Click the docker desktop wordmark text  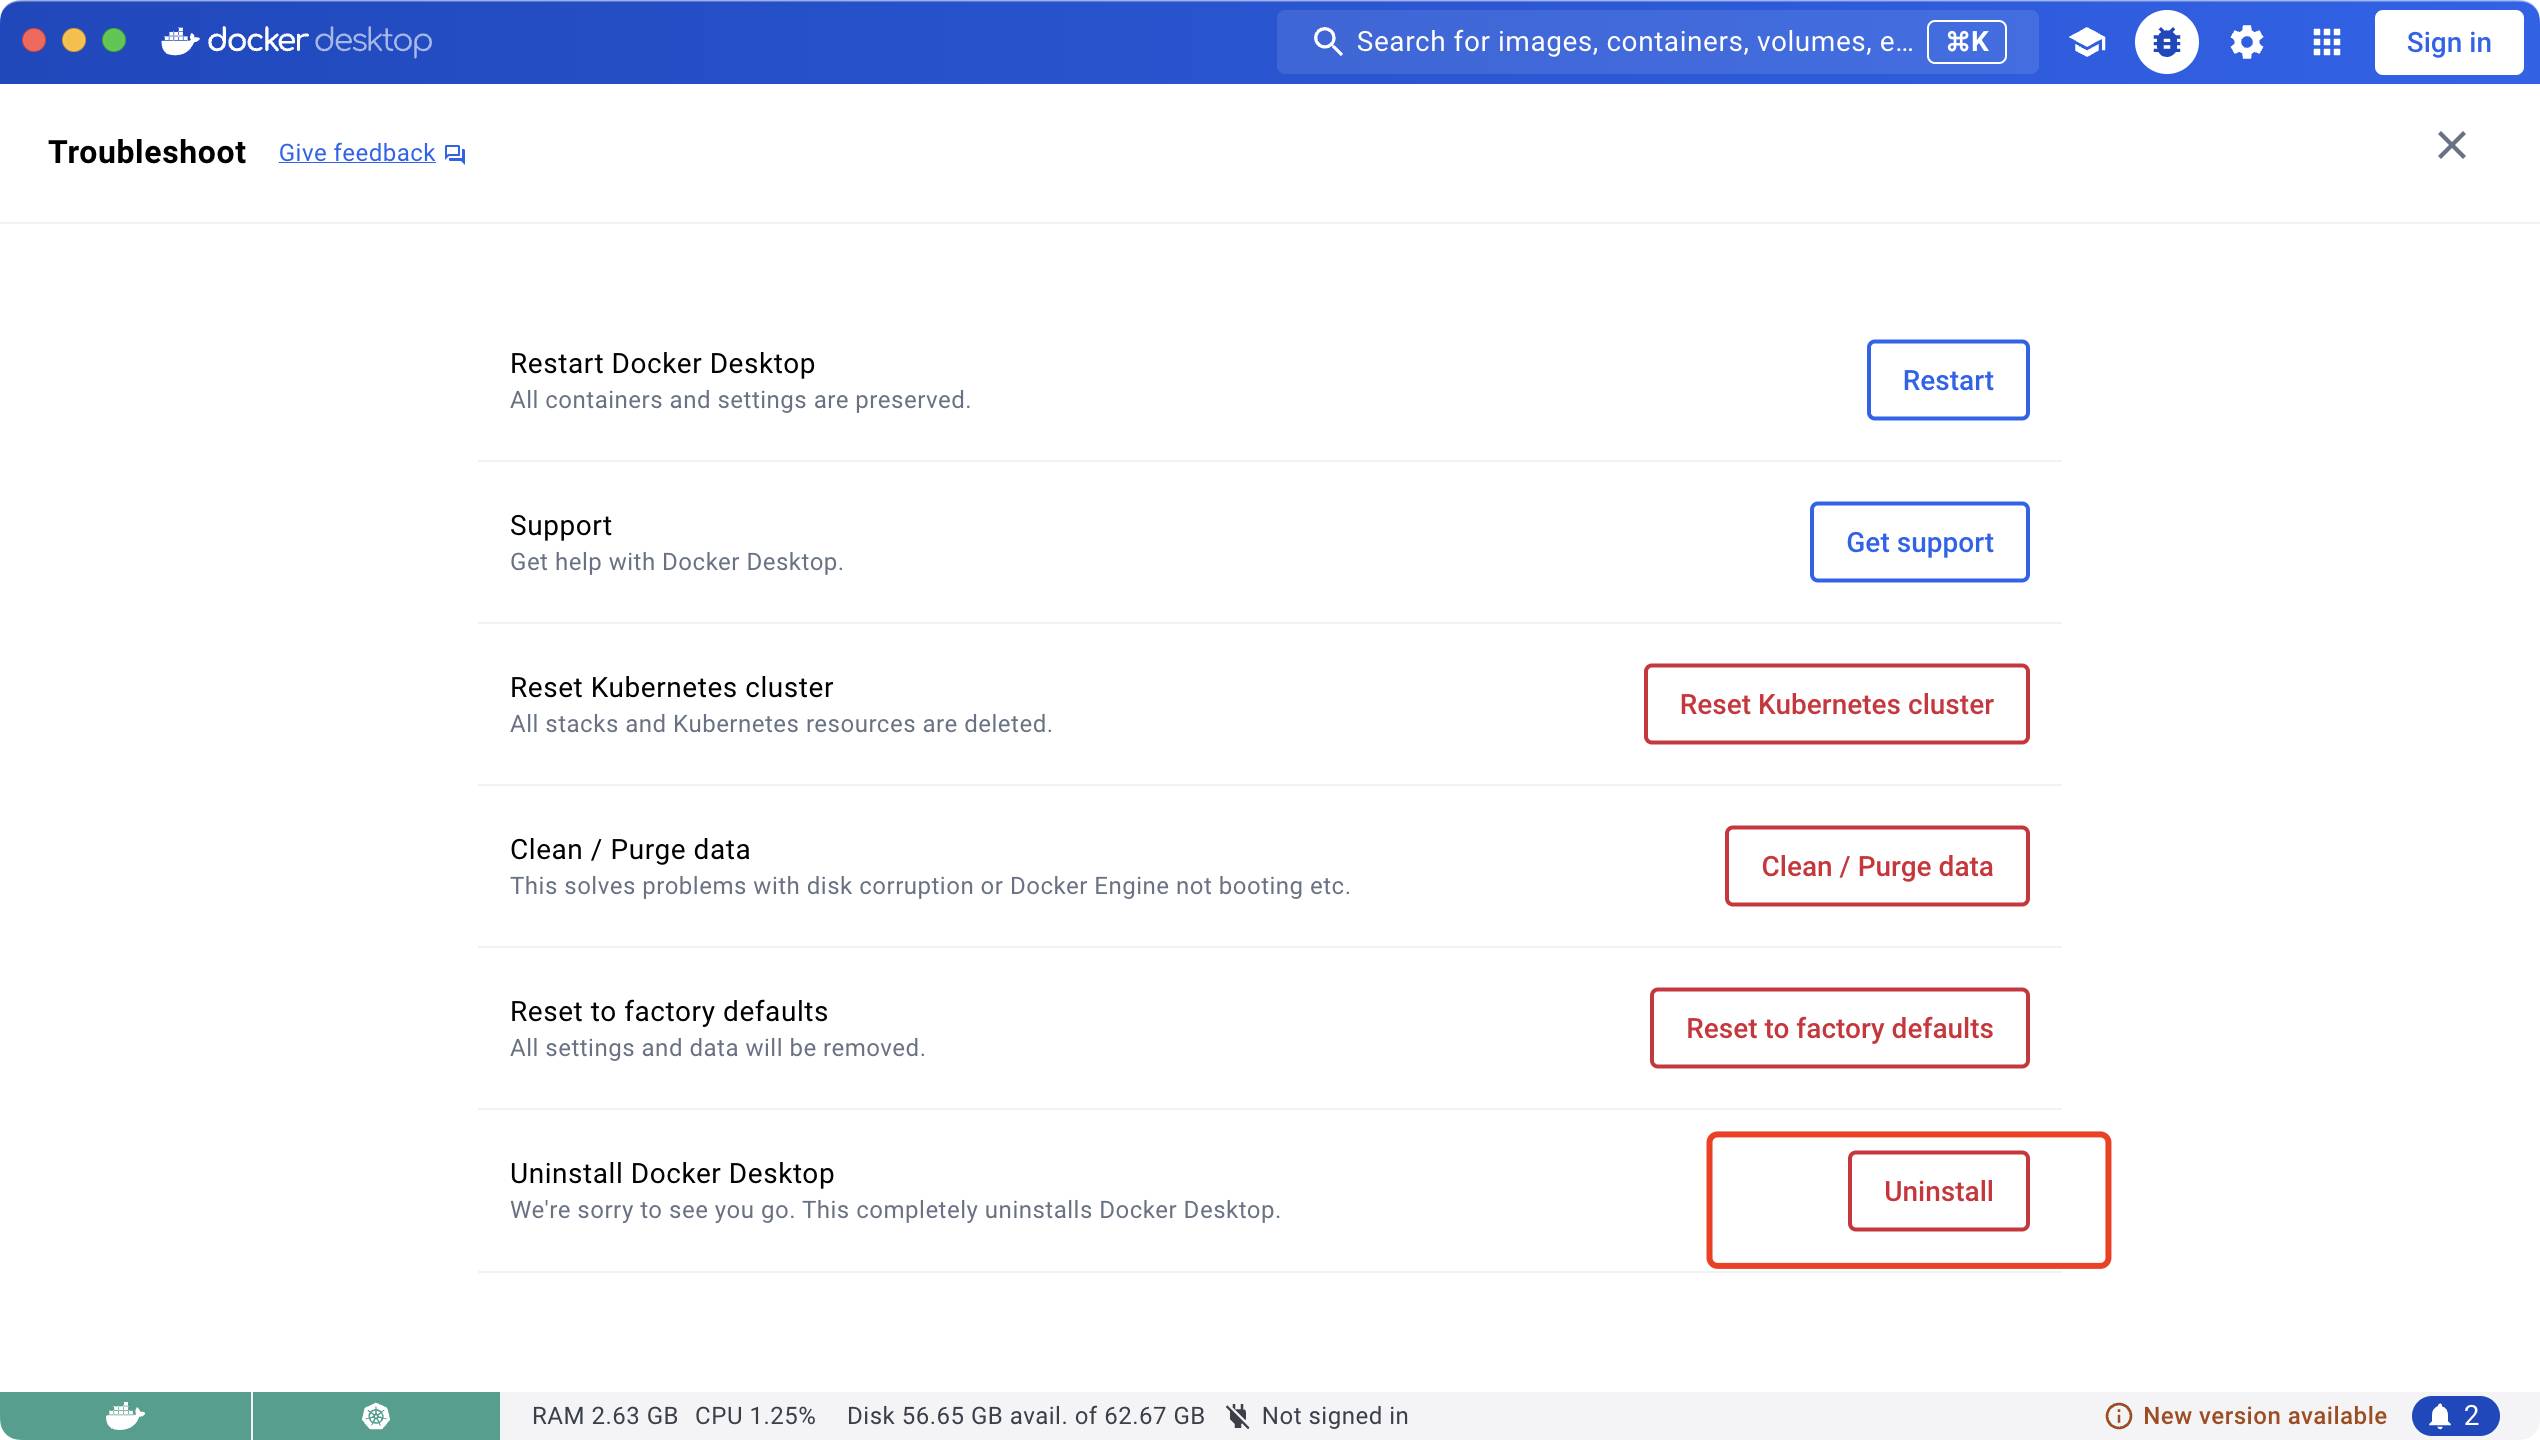pyautogui.click(x=319, y=41)
